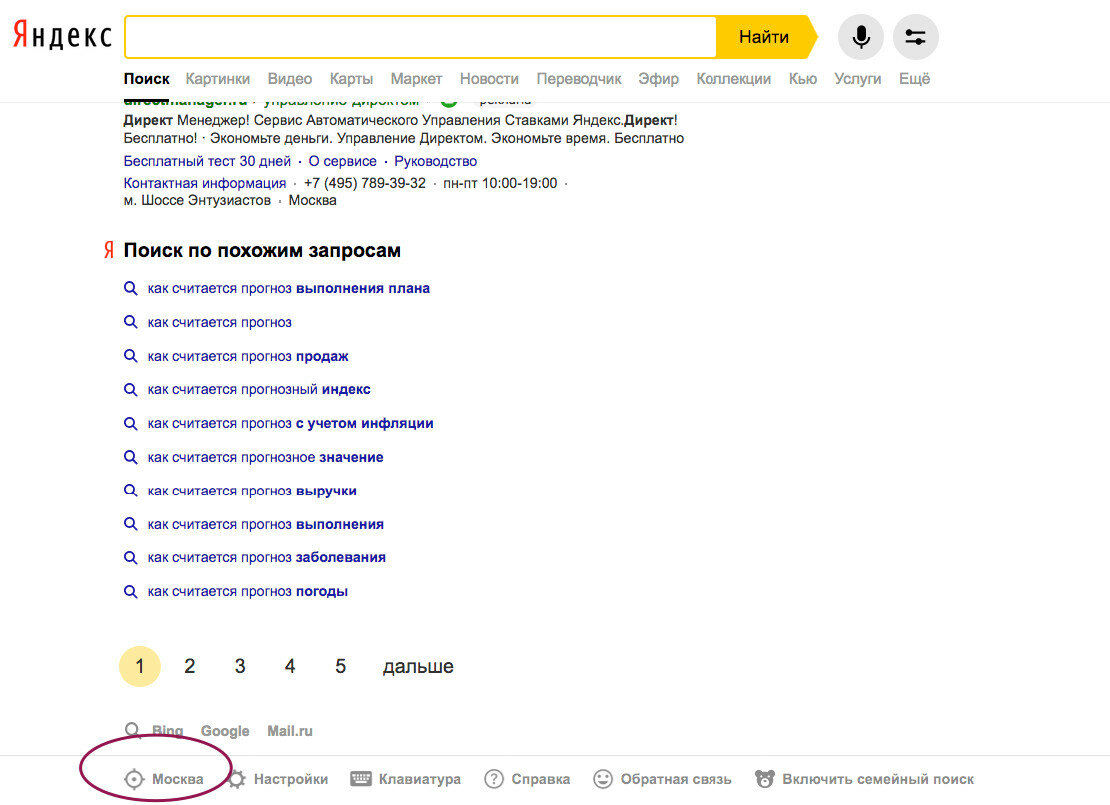Open Настройки via gear icon
This screenshot has width=1110, height=805.
click(x=237, y=779)
